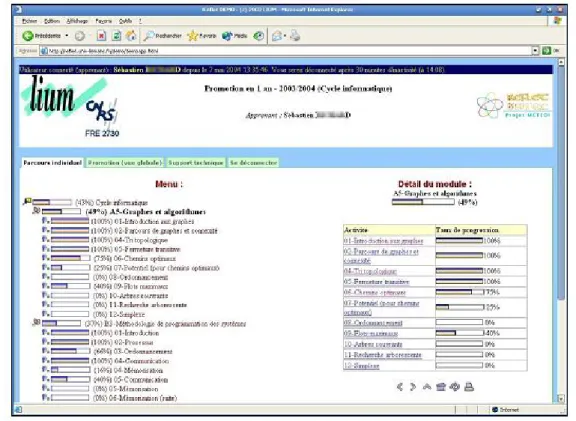
Task: Click the Projet MODALES logo at right
Action: click(514, 105)
